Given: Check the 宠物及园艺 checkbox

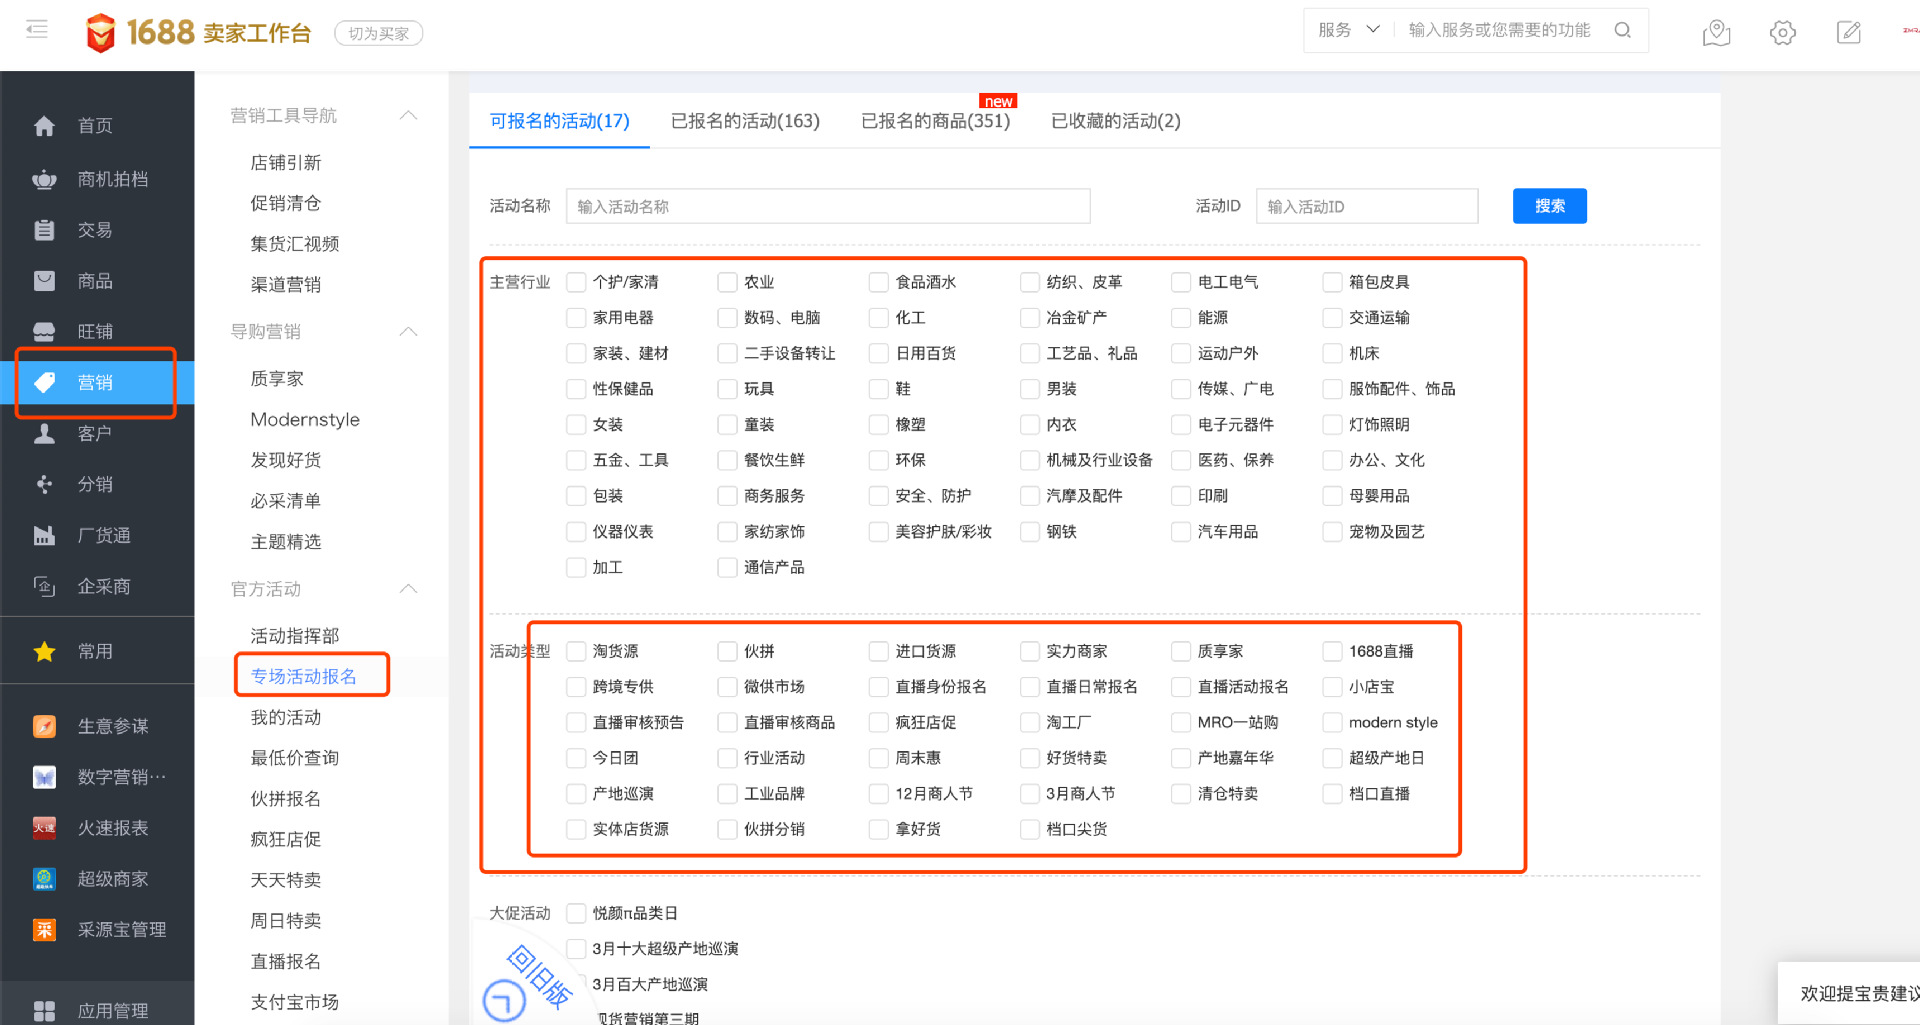Looking at the screenshot, I should click(x=1332, y=532).
